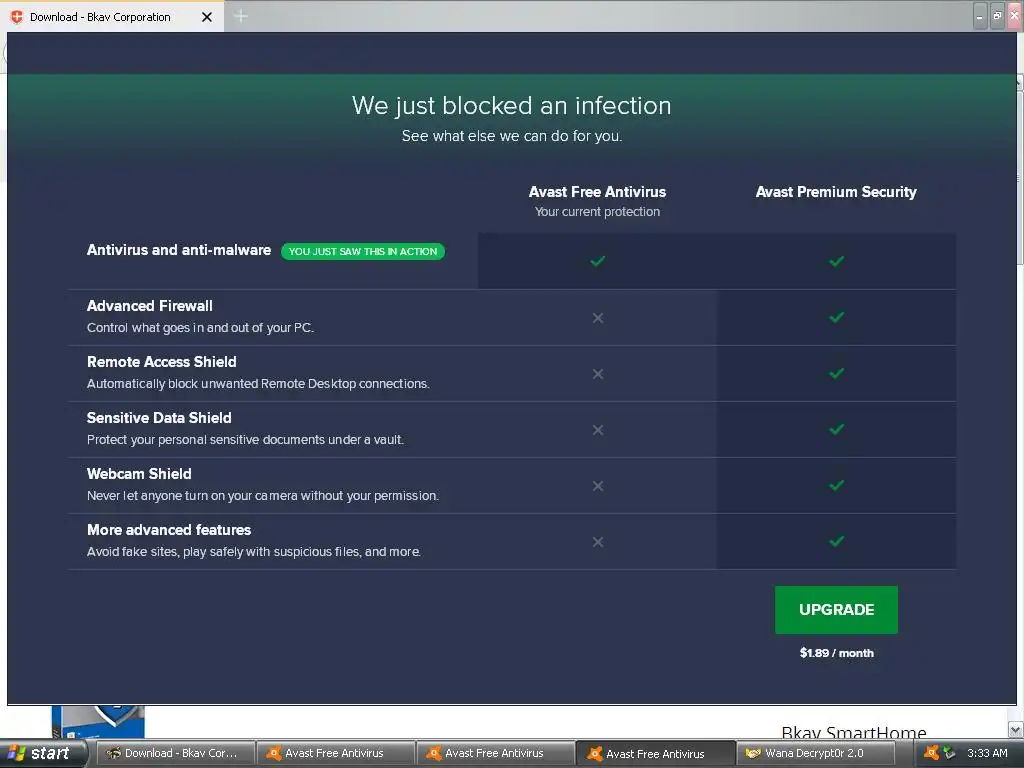Click the 'Bkav SmartHome' text on the webpage
This screenshot has height=768, width=1024.
click(x=854, y=732)
